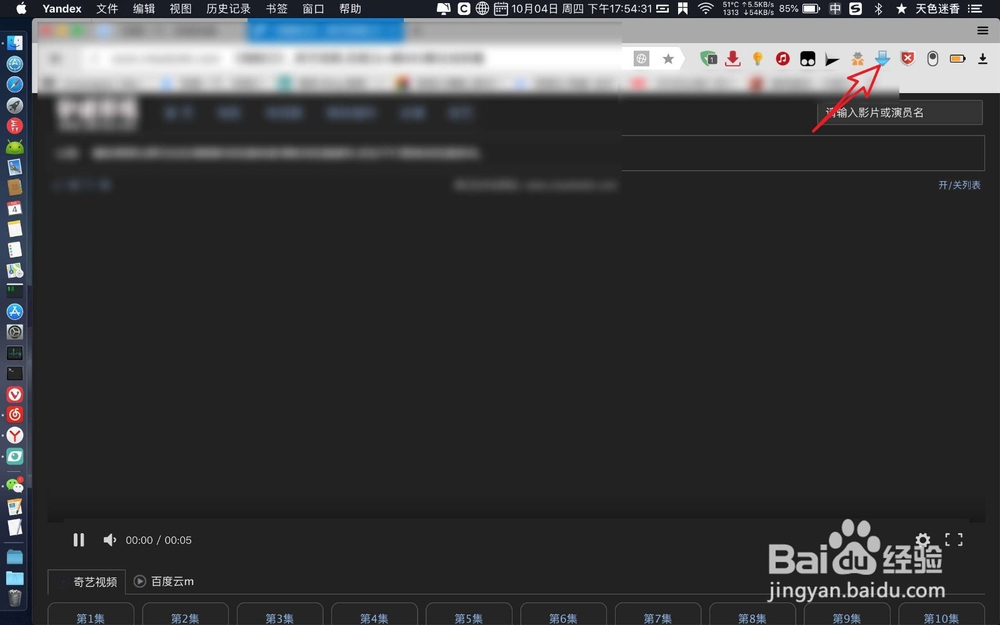Open the 编辑 menu
The width and height of the screenshot is (1000, 625).
tap(144, 8)
